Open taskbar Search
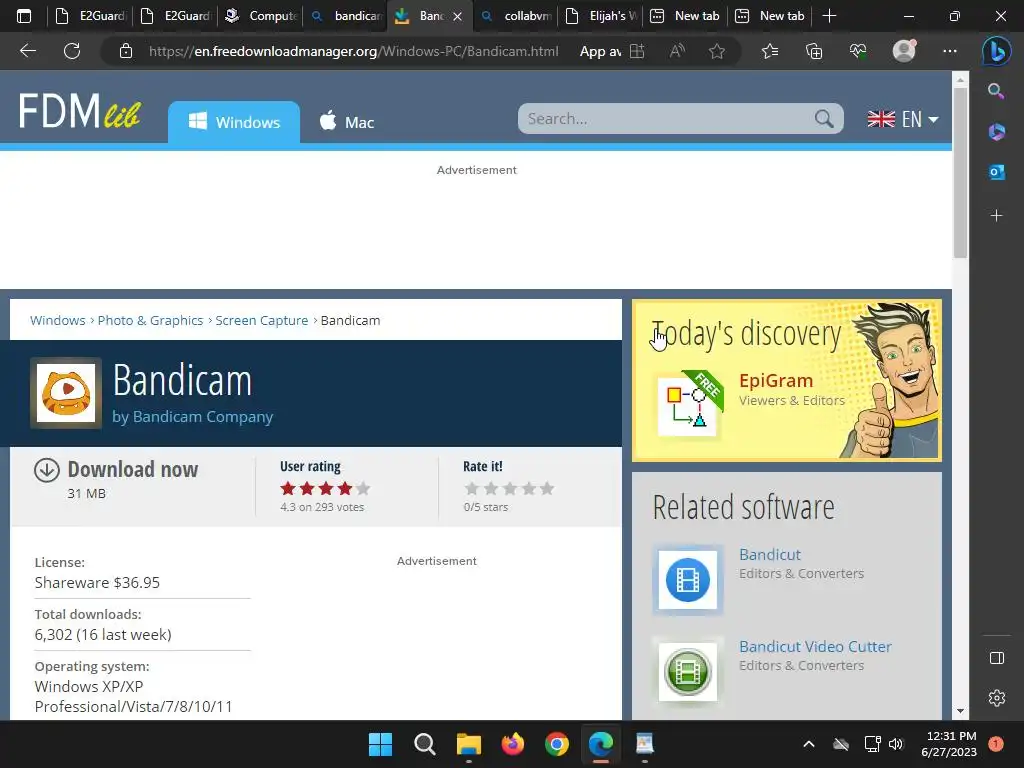The image size is (1024, 768). tap(424, 744)
